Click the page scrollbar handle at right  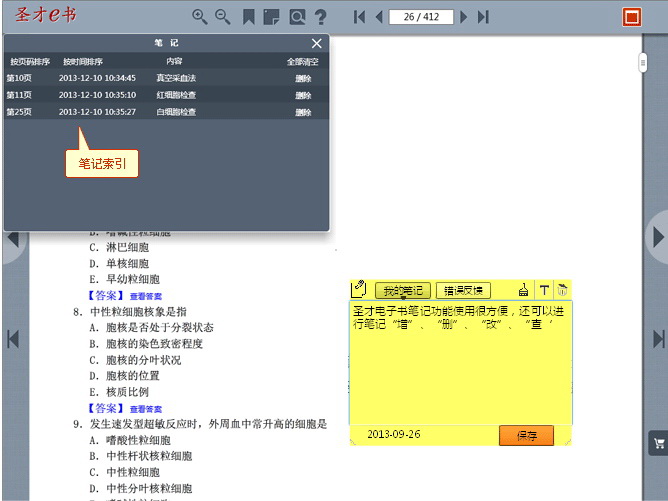pos(643,63)
